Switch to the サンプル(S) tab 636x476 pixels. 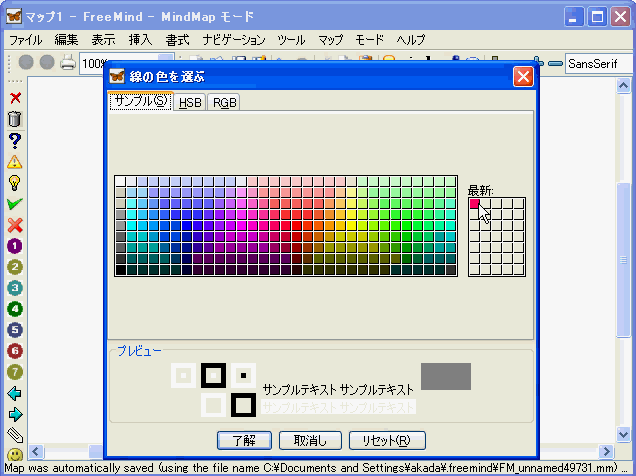pos(141,101)
